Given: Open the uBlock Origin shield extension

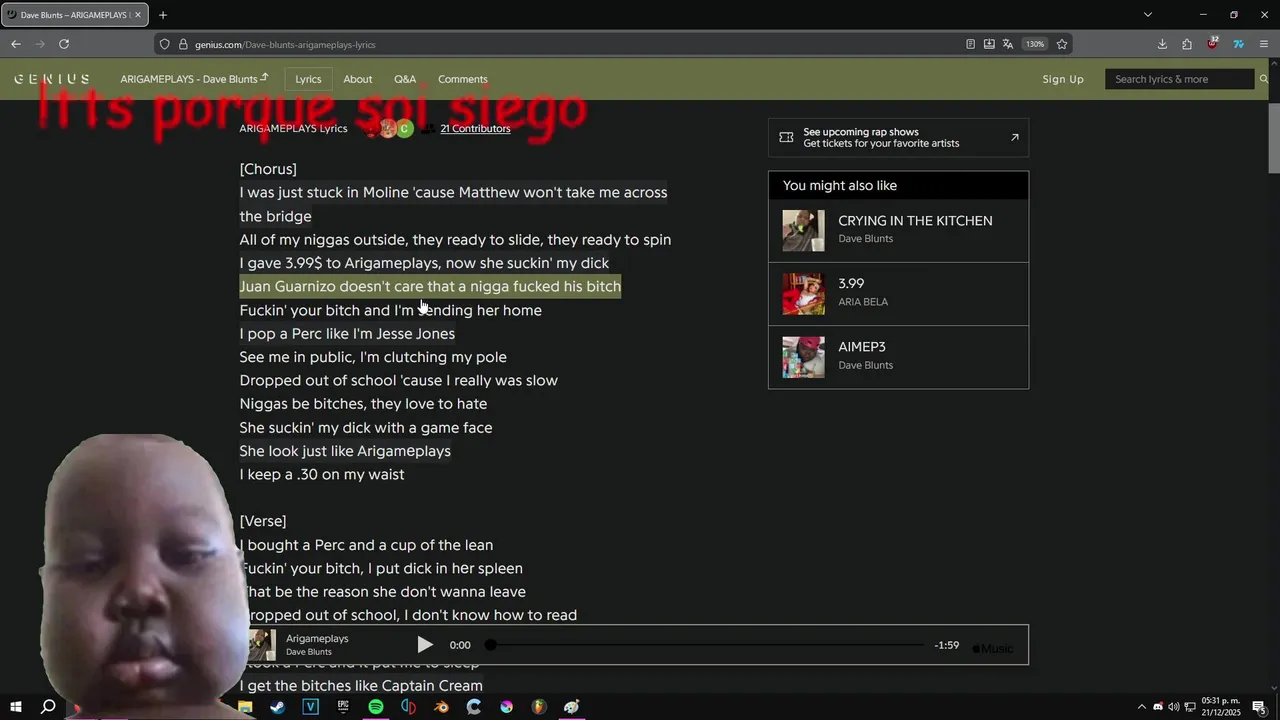Looking at the screenshot, I should tap(1213, 43).
